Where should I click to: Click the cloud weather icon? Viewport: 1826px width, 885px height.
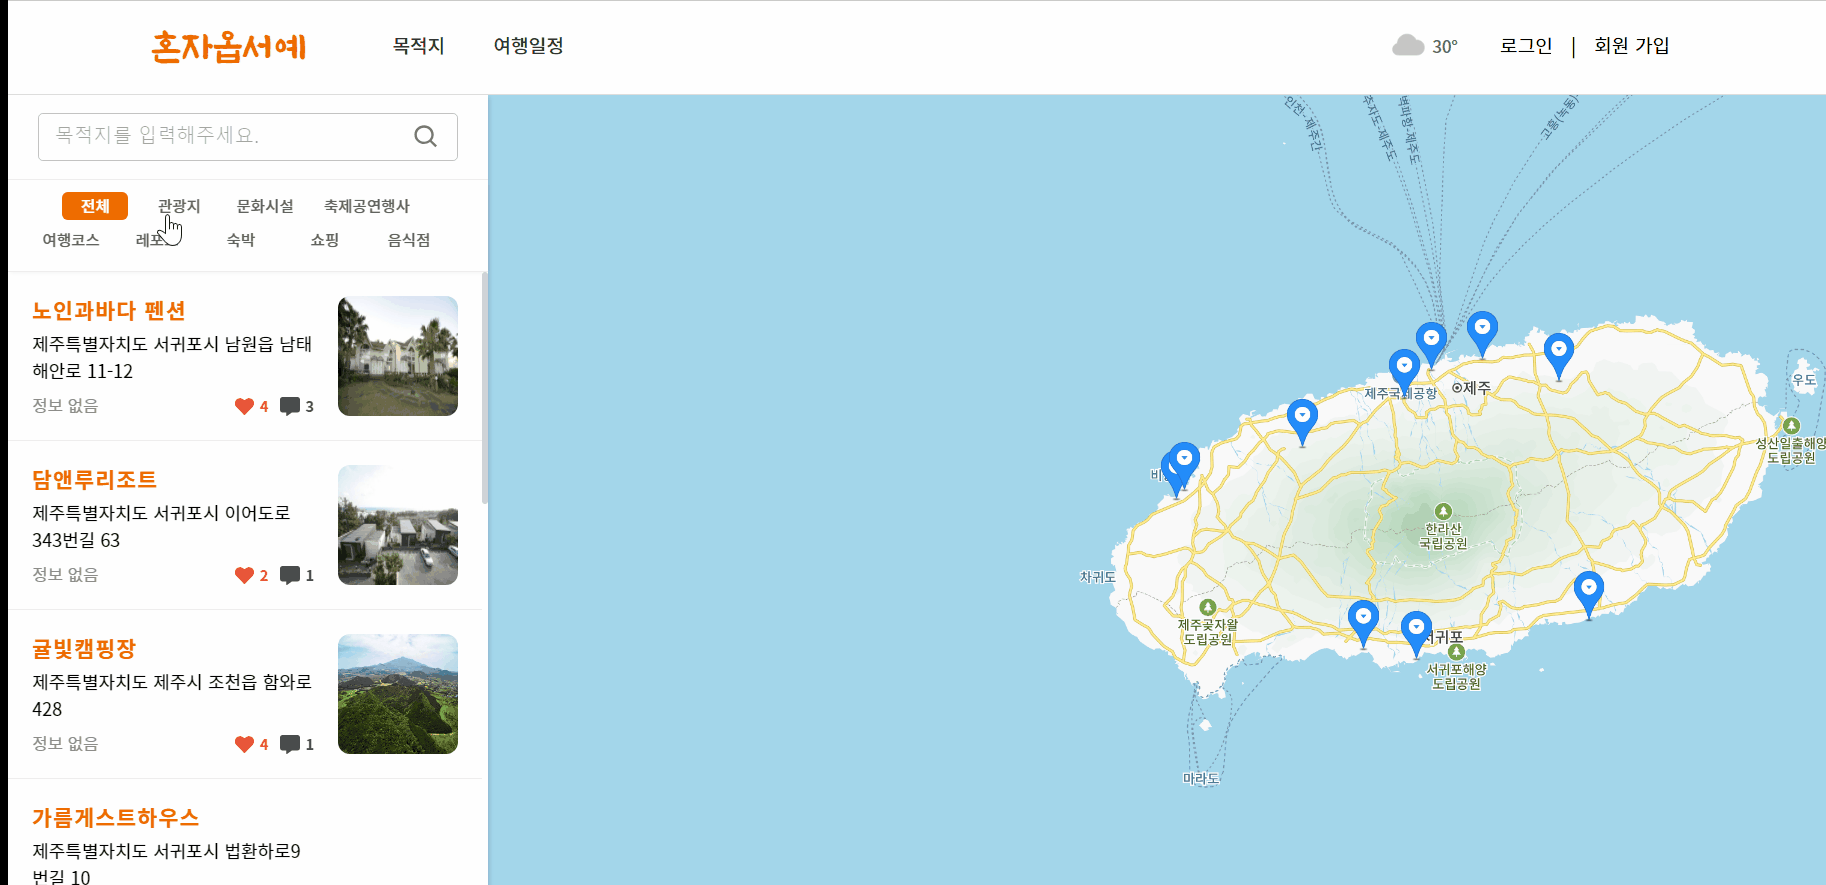point(1408,45)
